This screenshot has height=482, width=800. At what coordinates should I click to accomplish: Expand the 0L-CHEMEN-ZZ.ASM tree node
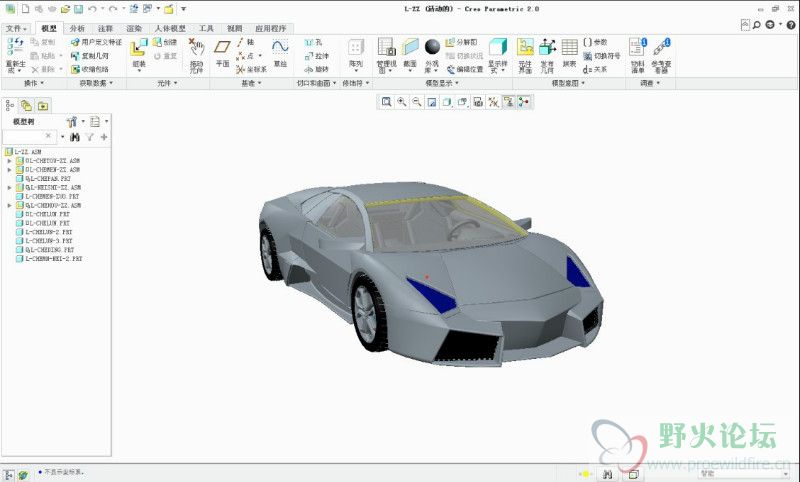[9, 169]
